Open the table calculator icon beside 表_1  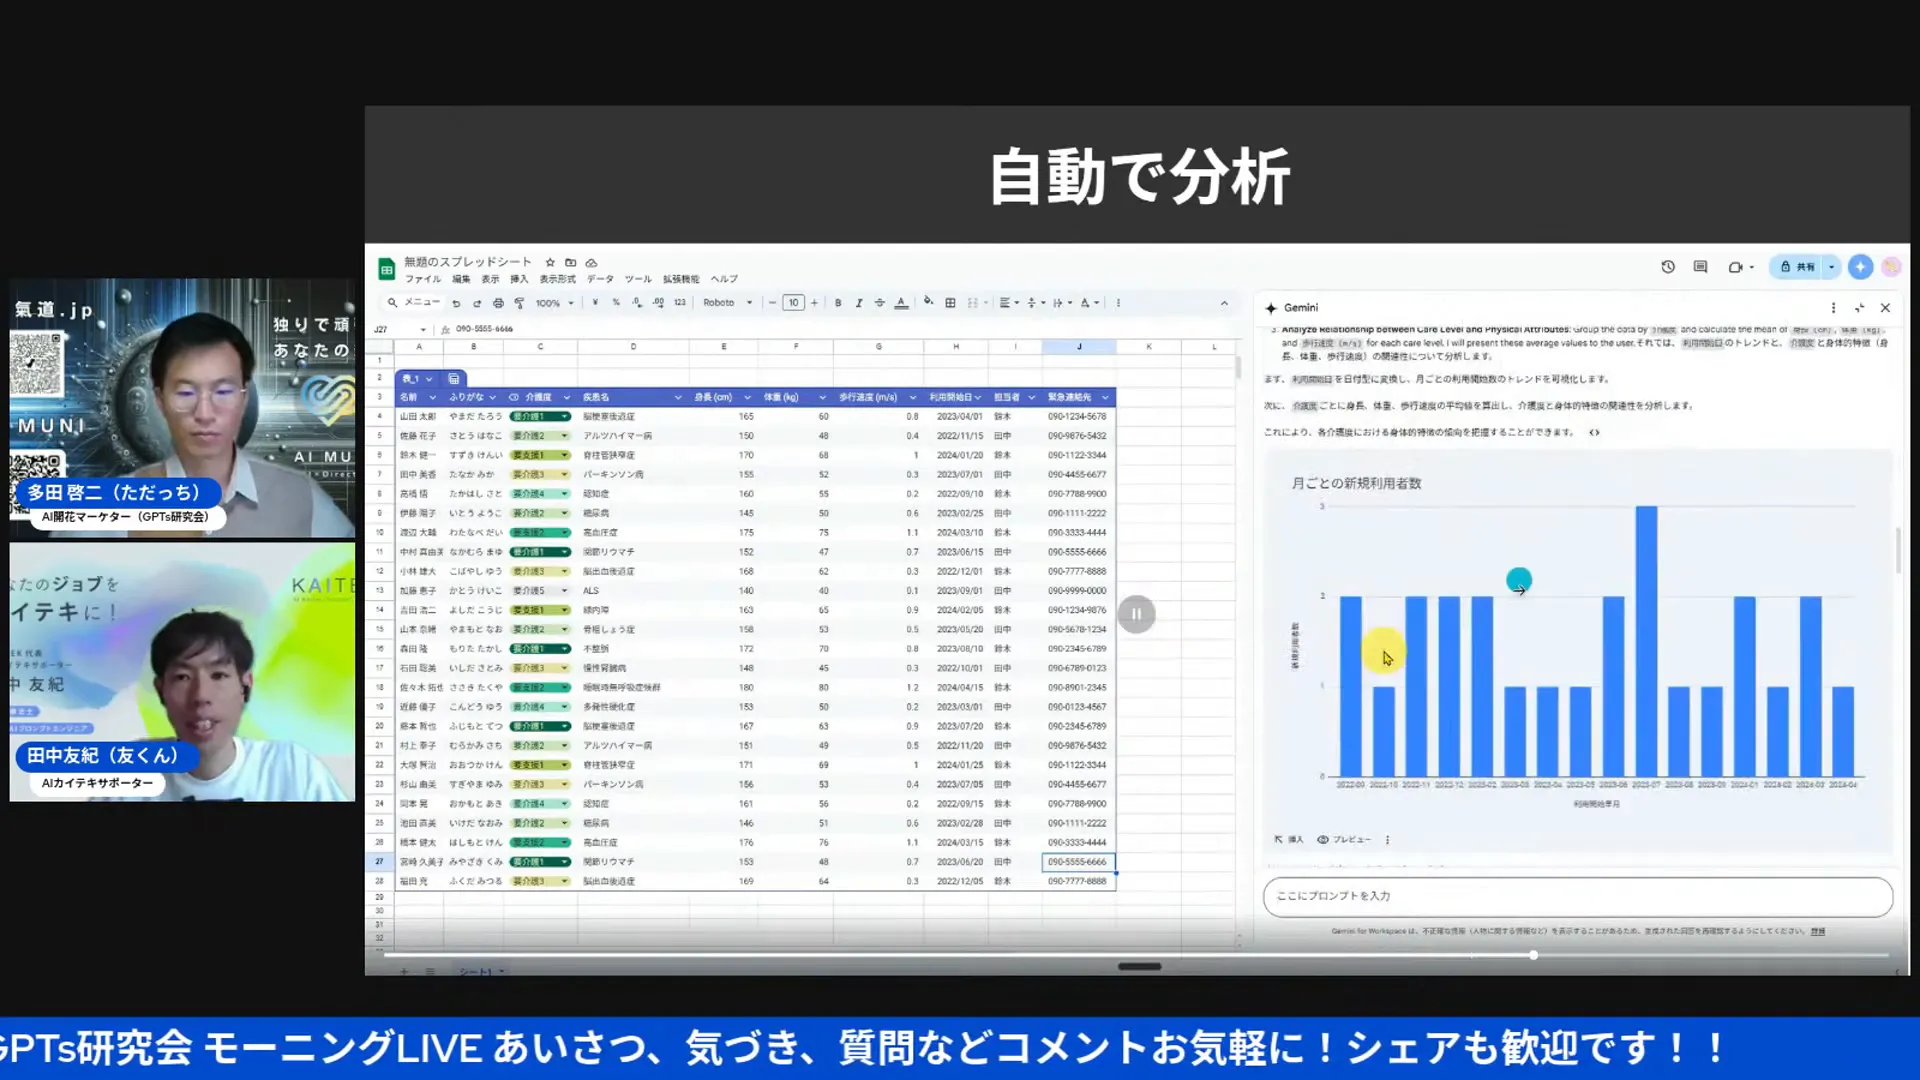(x=454, y=379)
